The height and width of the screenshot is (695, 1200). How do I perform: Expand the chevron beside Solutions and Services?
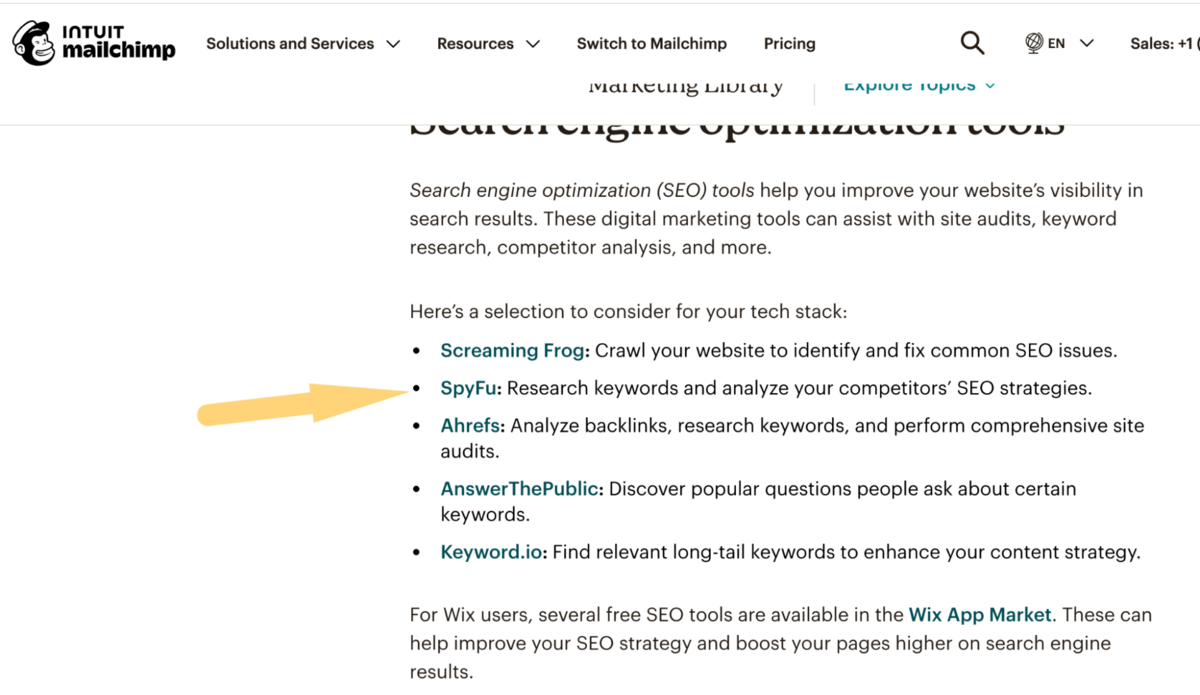click(393, 44)
